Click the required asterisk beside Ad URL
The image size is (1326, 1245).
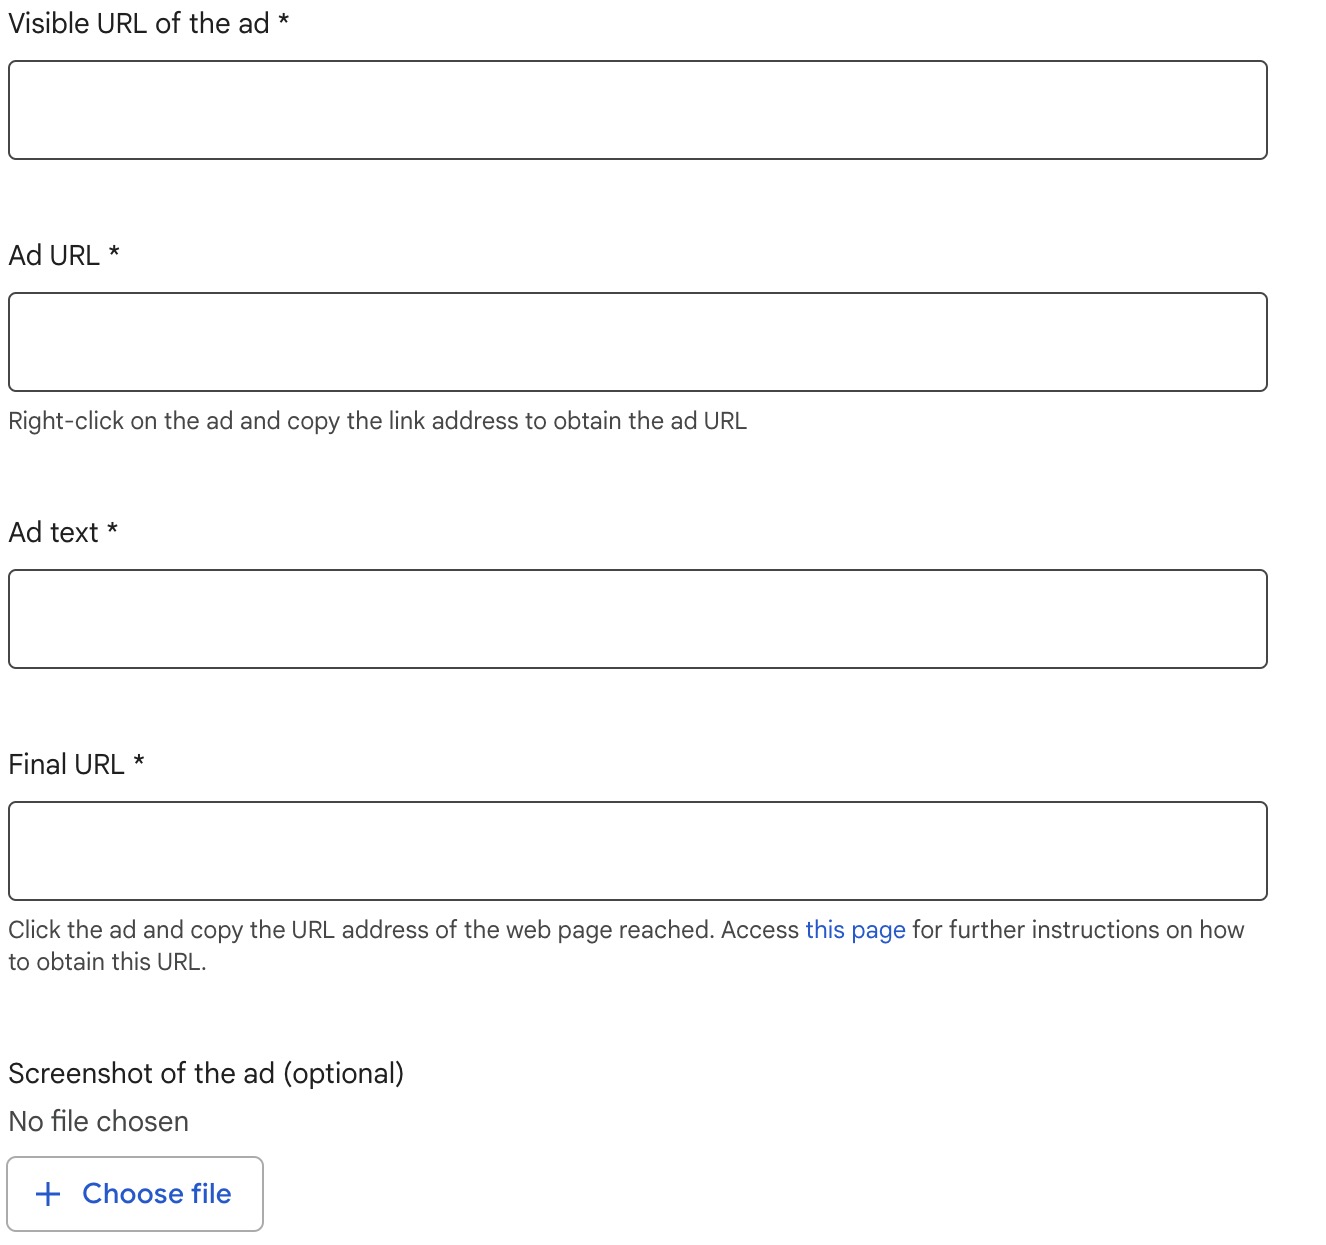114,253
